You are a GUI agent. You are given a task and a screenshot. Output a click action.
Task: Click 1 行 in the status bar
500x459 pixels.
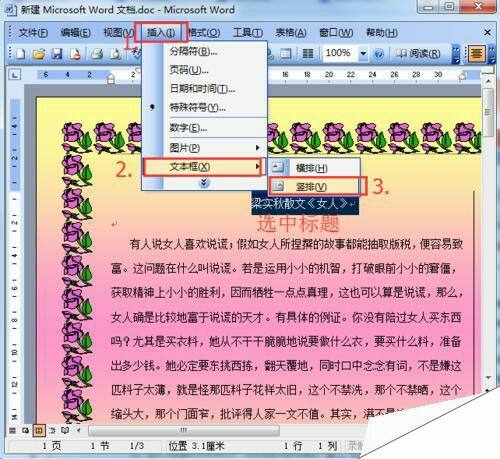pos(293,446)
